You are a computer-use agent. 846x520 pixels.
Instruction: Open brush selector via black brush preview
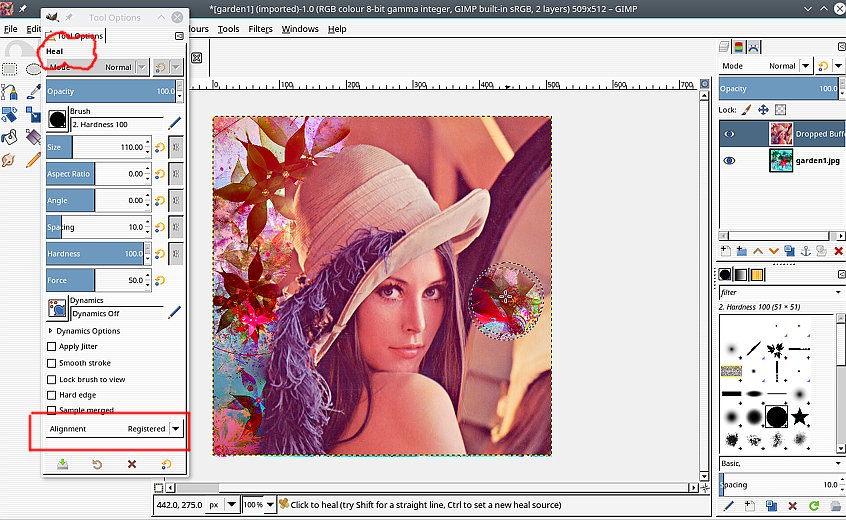tap(57, 119)
